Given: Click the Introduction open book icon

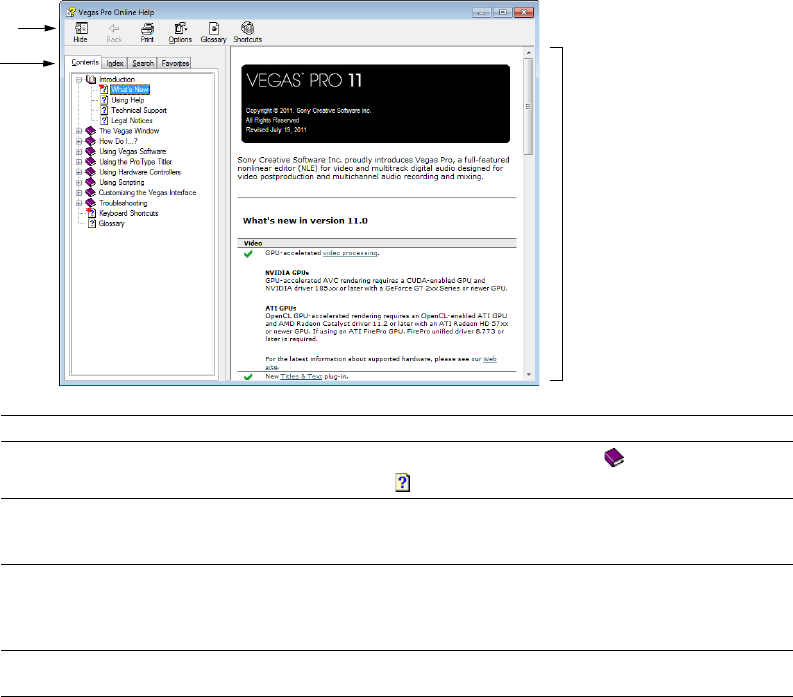Looking at the screenshot, I should [x=91, y=79].
